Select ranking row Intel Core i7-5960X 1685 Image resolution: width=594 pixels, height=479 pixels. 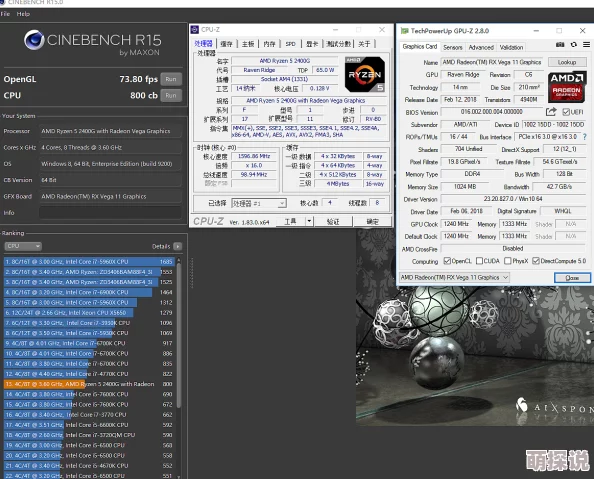click(89, 261)
